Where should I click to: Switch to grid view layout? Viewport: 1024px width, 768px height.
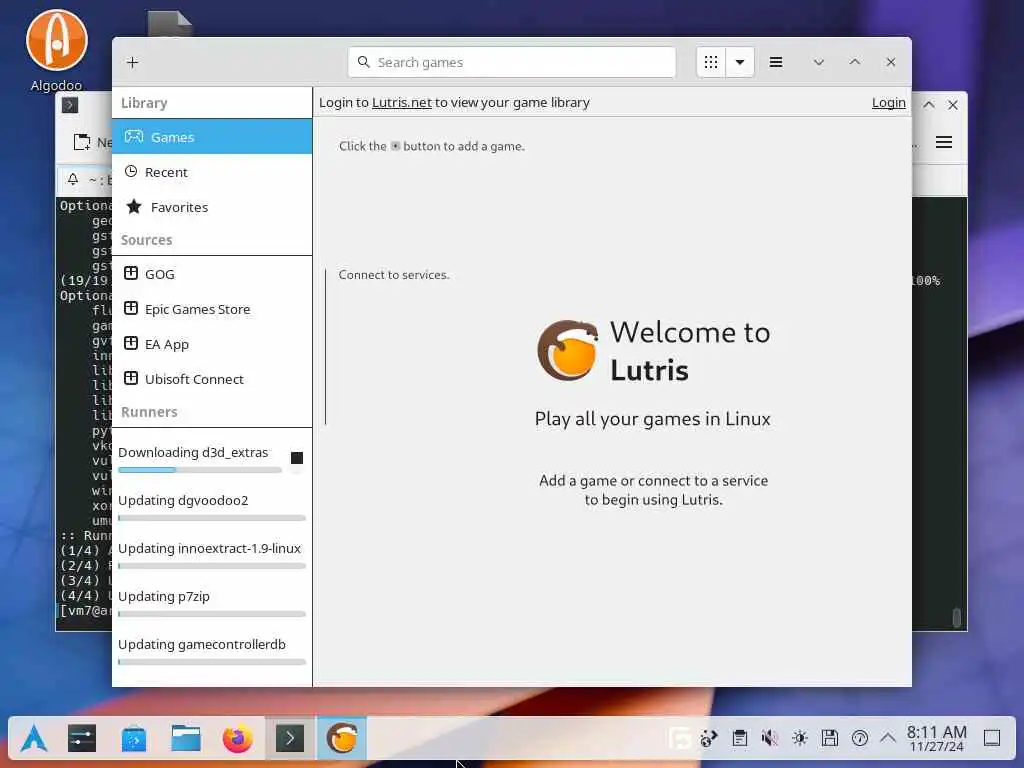(711, 62)
